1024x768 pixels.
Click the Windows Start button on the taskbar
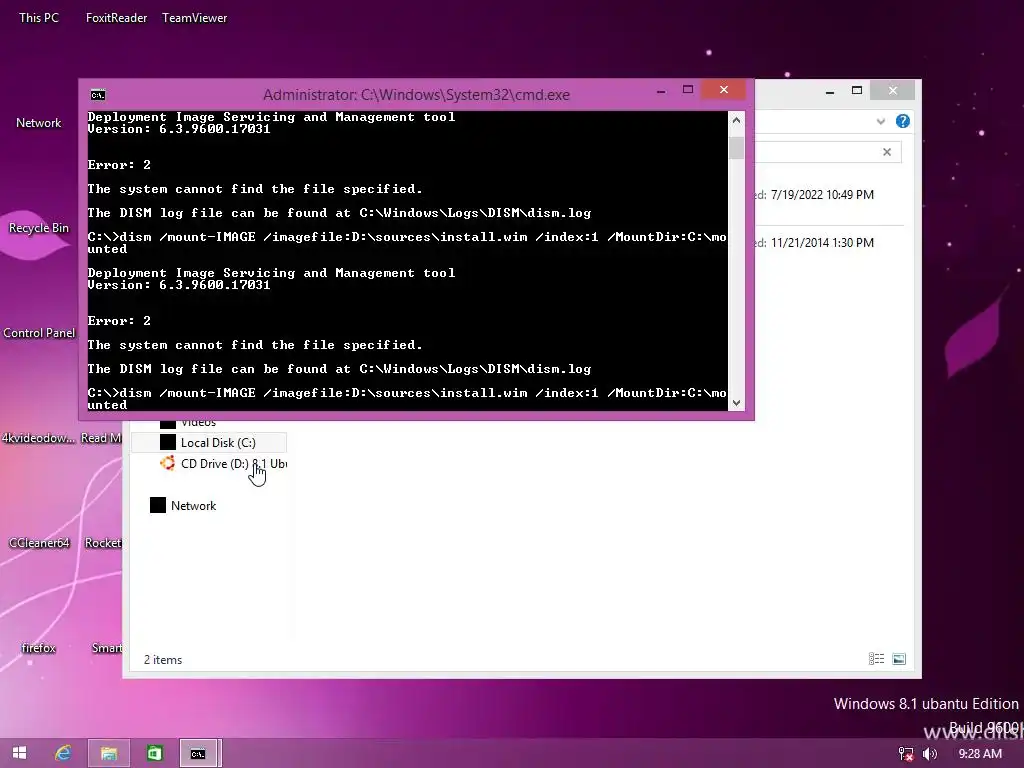(20, 753)
